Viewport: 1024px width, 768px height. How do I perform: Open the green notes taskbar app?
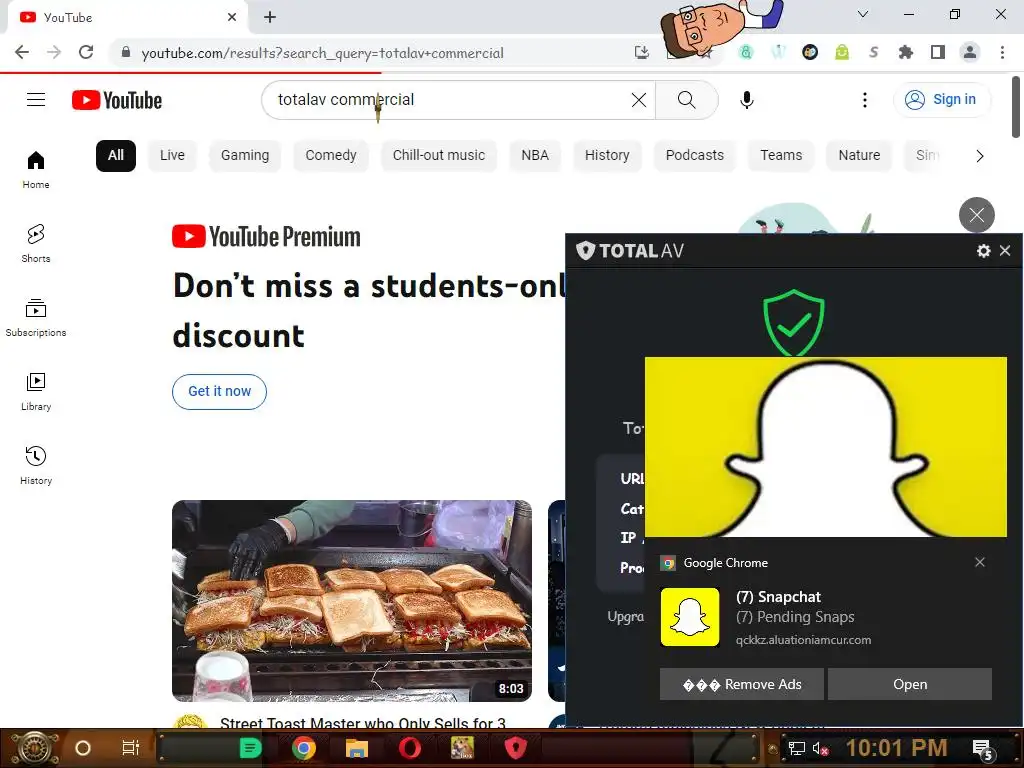(250, 748)
